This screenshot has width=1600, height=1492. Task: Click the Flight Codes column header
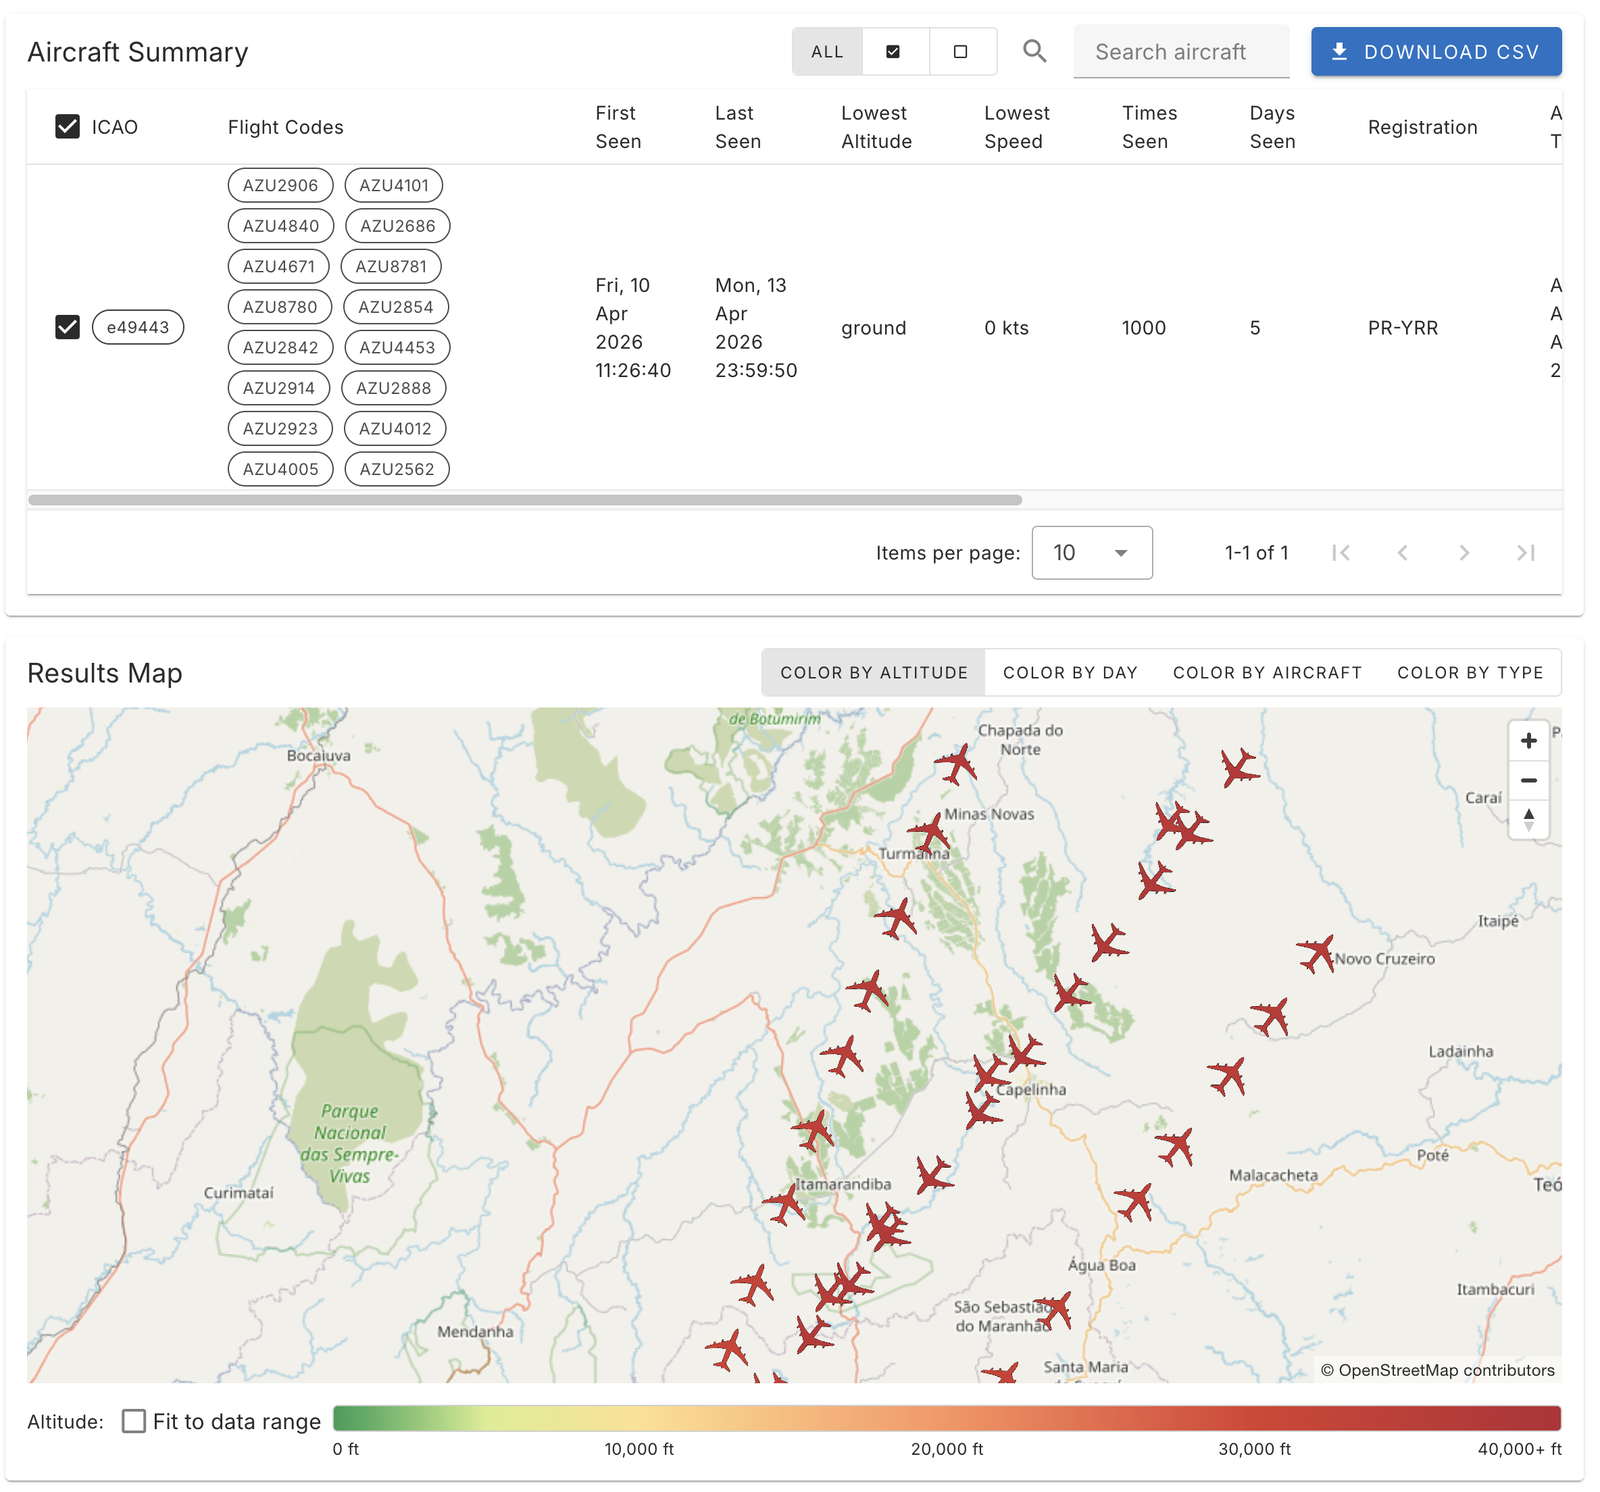tap(285, 127)
